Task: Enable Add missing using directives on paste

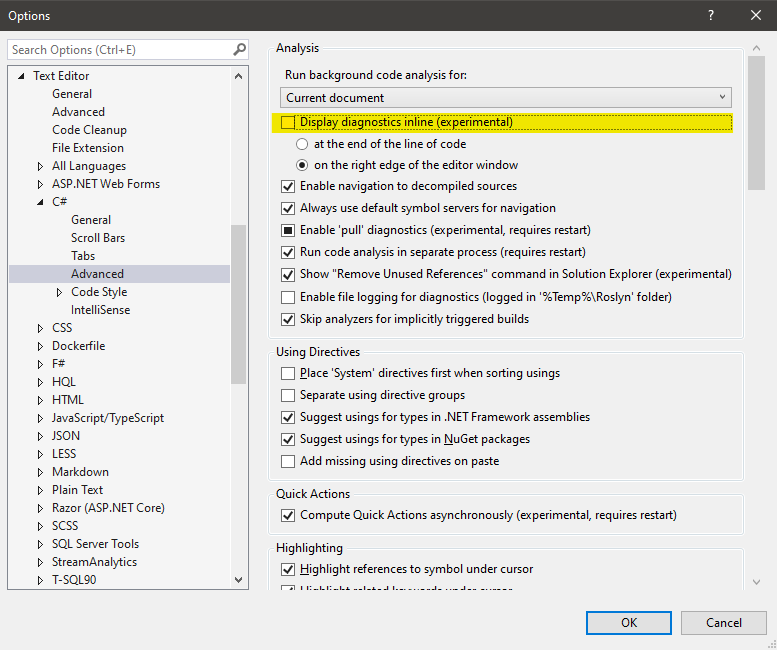Action: 288,461
